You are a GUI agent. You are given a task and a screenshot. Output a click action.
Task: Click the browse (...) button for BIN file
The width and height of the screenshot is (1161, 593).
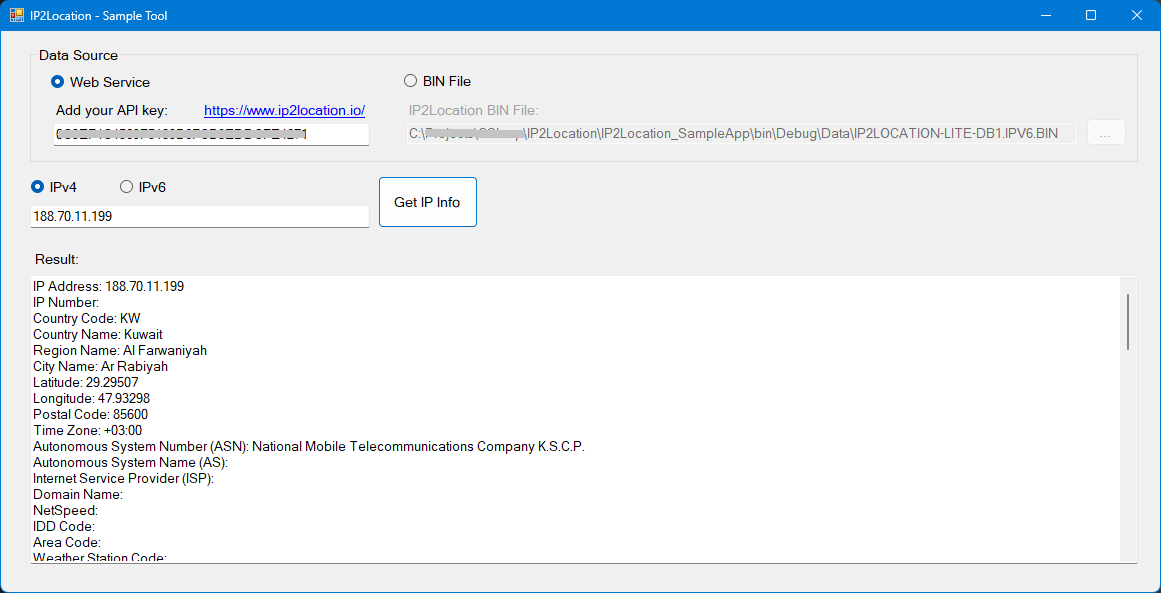point(1105,133)
